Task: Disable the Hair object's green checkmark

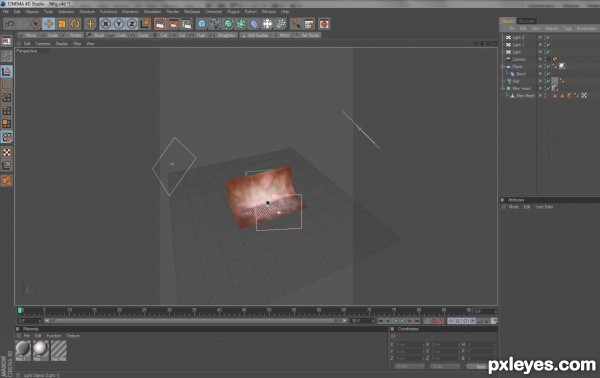Action: [548, 81]
